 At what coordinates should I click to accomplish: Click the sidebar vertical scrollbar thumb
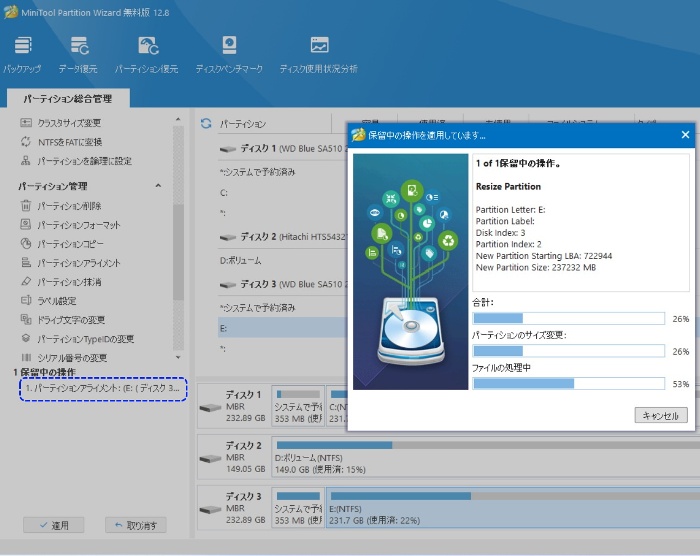coord(178,252)
